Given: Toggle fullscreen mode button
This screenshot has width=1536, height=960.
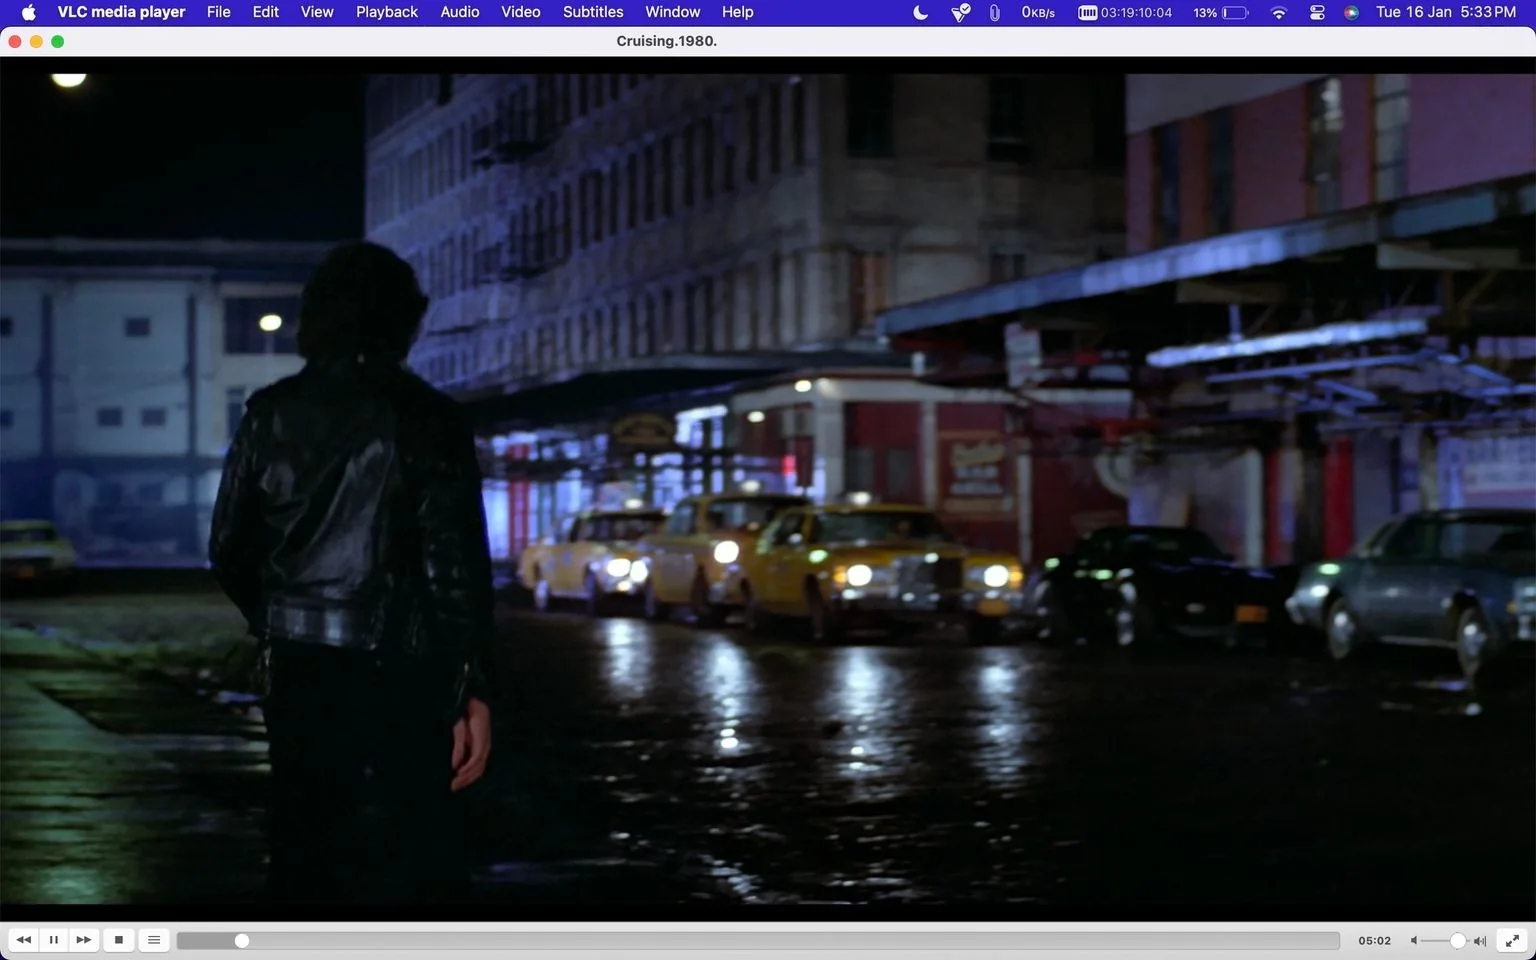Looking at the screenshot, I should pos(1513,940).
